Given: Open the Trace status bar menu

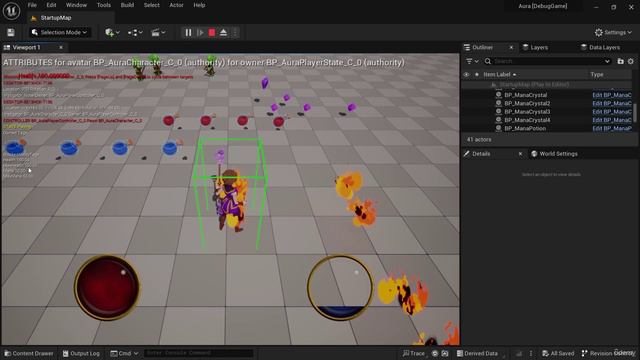Looking at the screenshot, I should tap(413, 353).
